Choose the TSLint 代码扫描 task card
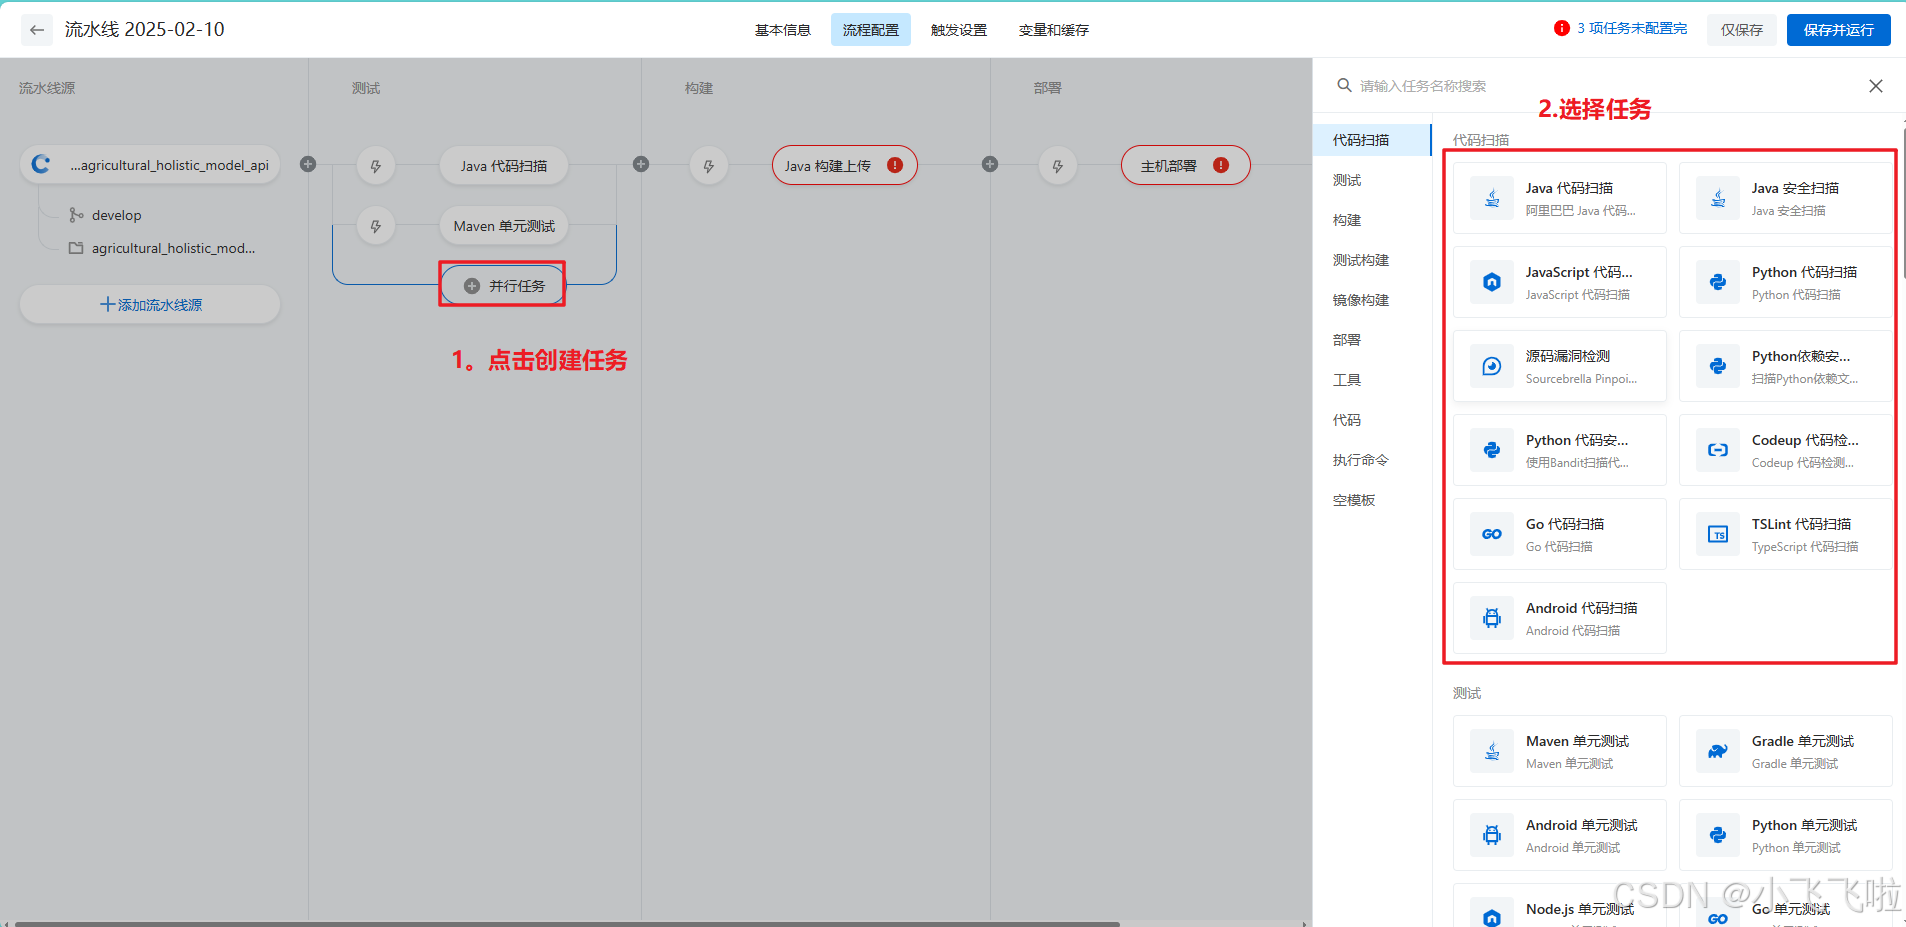Screen dimensions: 1906x927 coord(1786,534)
